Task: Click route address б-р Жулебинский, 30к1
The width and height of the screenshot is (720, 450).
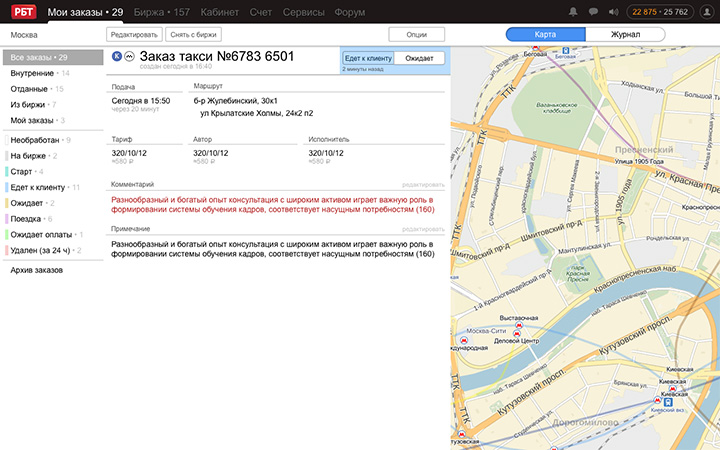Action: click(236, 101)
